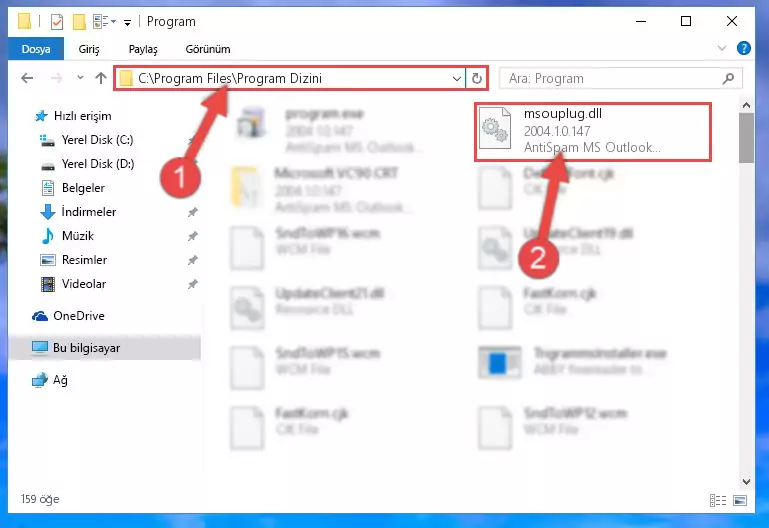769x528 pixels.
Task: Click the address bar path field
Action: [x=289, y=78]
